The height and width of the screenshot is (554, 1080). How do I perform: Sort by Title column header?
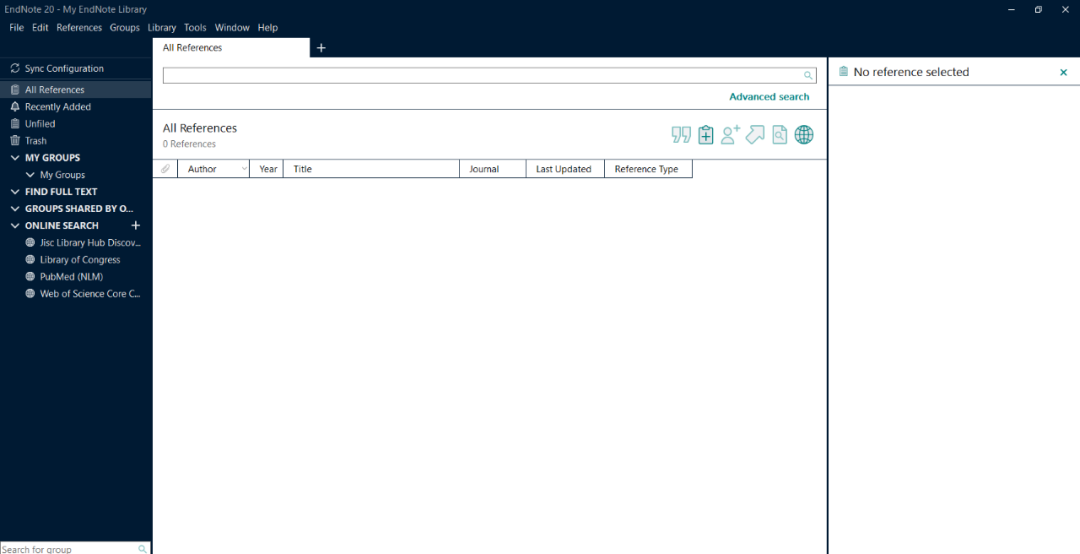[x=371, y=169]
